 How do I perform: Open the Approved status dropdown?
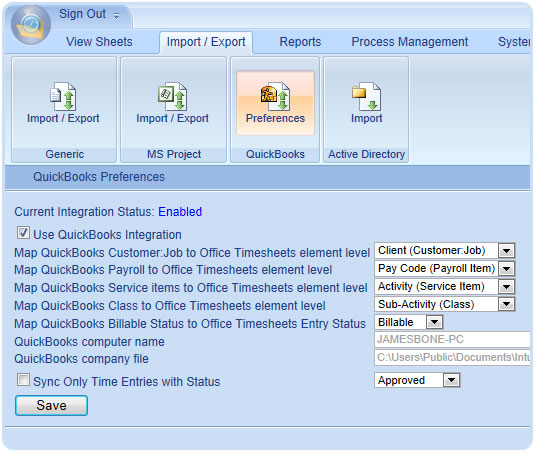[x=417, y=380]
